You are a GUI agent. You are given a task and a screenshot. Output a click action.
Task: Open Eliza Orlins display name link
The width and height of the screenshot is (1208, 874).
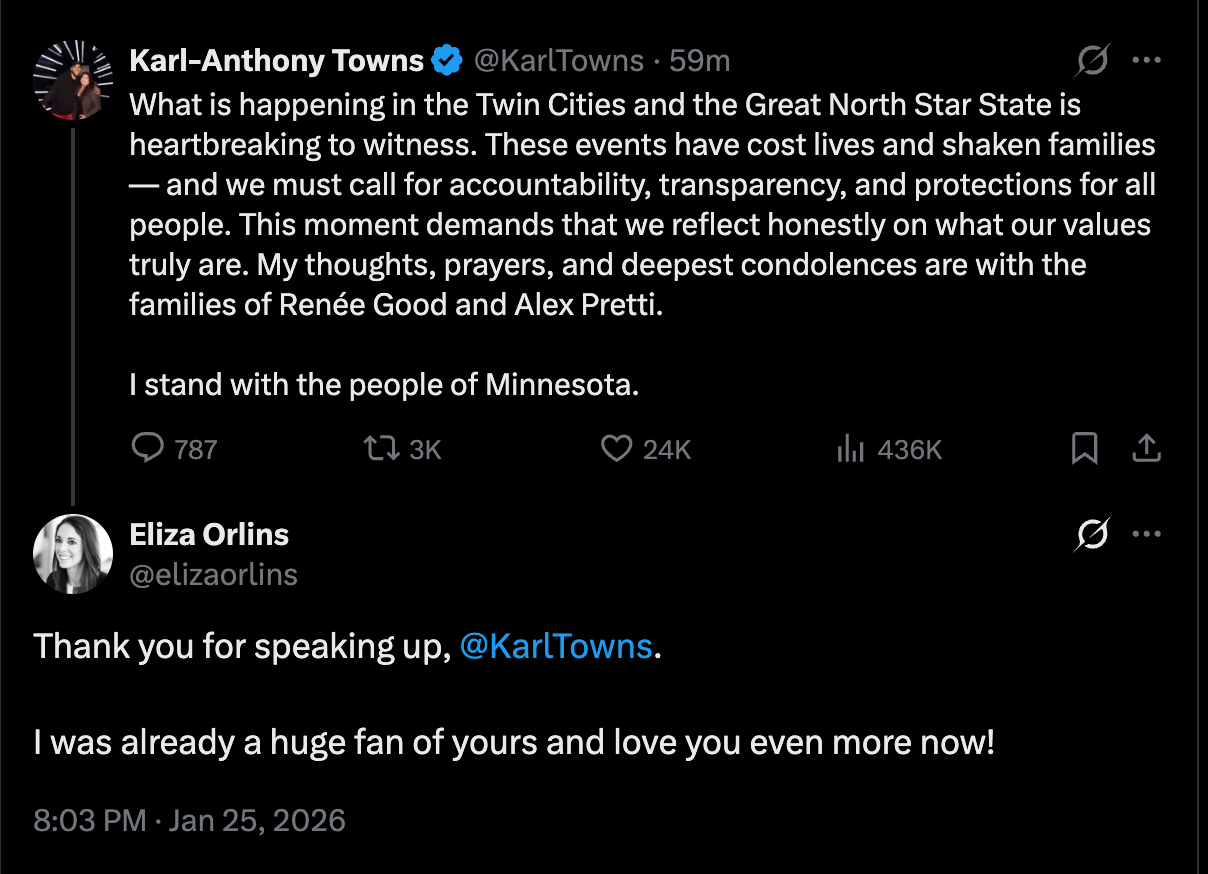tap(209, 535)
